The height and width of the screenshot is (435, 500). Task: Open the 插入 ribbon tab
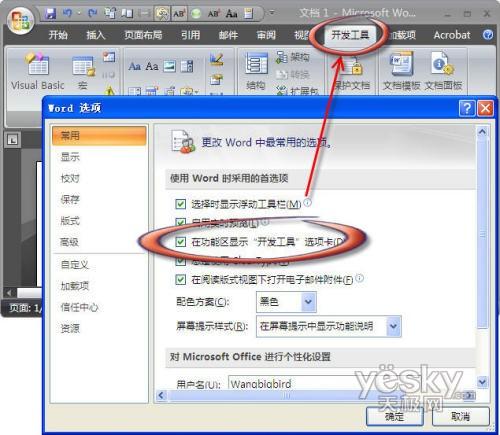pyautogui.click(x=96, y=35)
